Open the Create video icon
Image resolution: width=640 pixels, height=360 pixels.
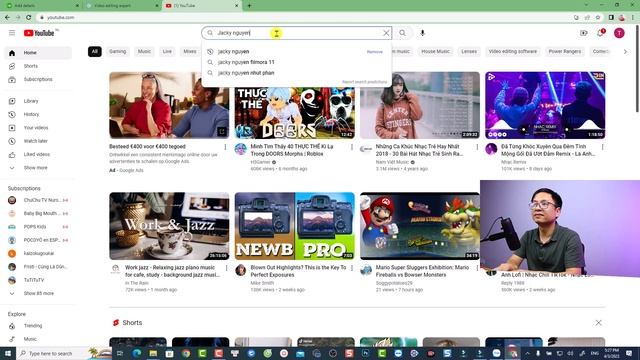point(584,33)
